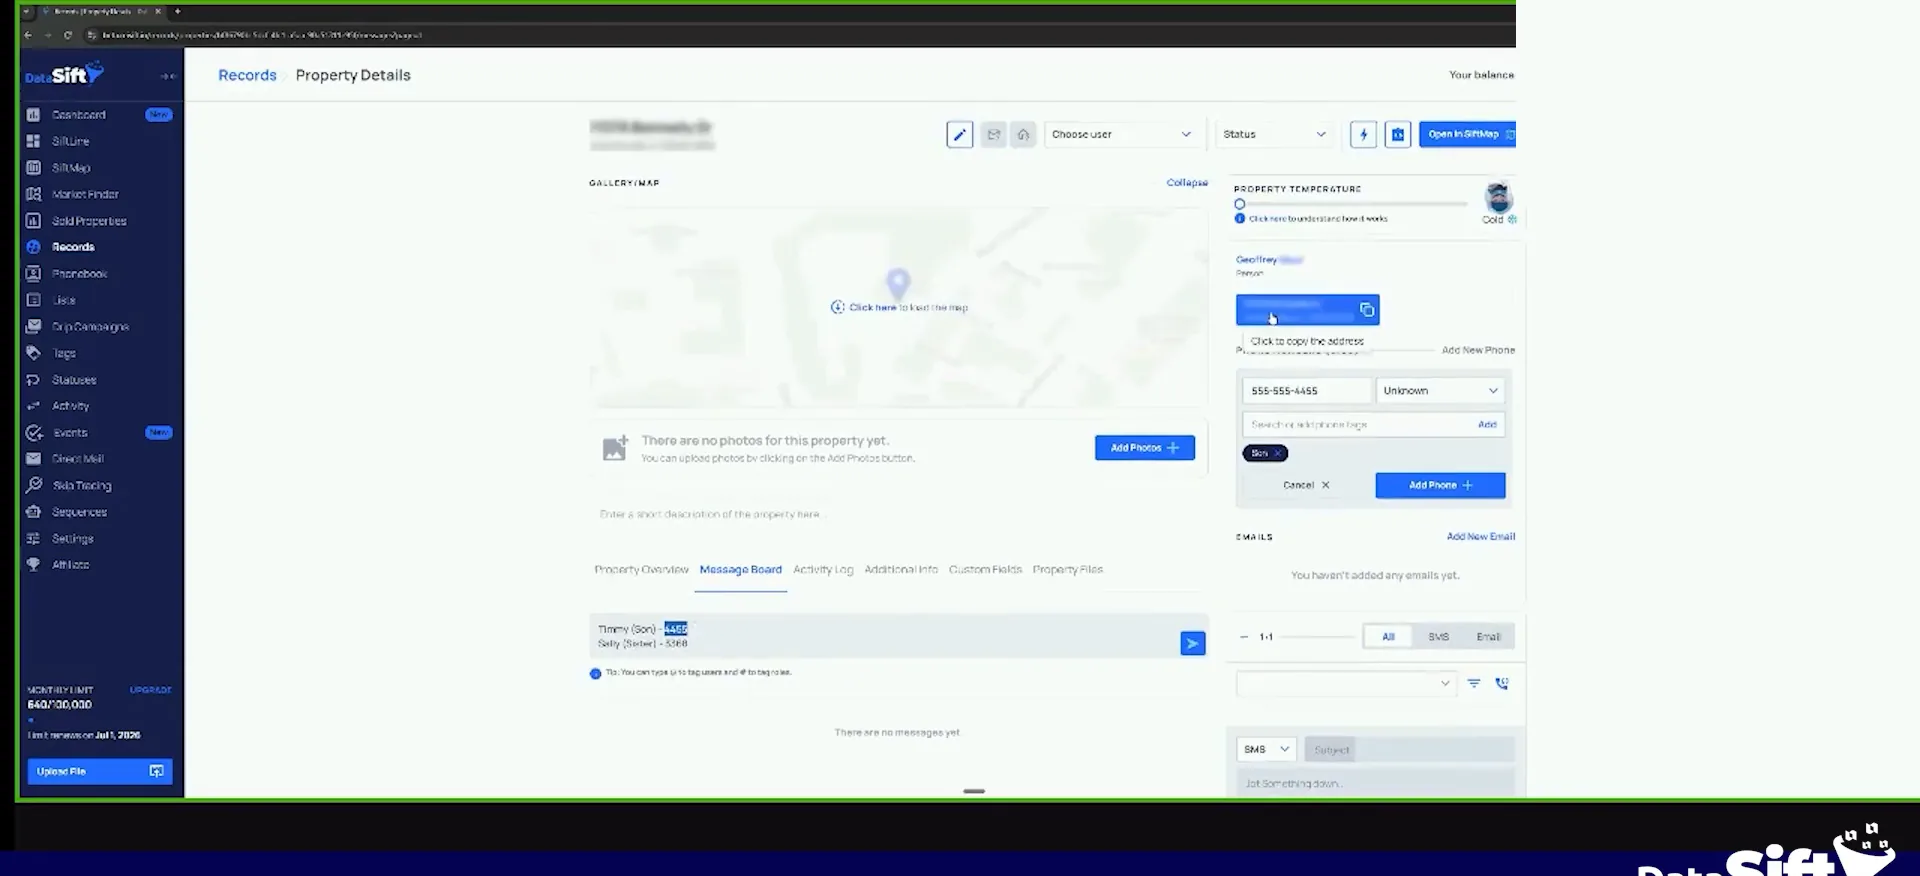Viewport: 1920px width, 876px height.
Task: Open the Unknown phone type dropdown
Action: [1440, 391]
